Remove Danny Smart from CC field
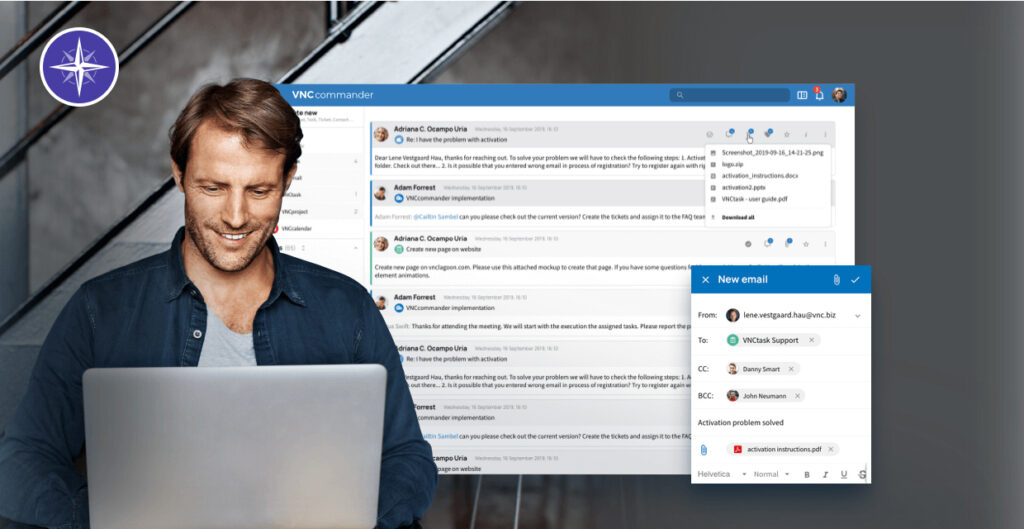Image resolution: width=1024 pixels, height=529 pixels. coord(791,369)
